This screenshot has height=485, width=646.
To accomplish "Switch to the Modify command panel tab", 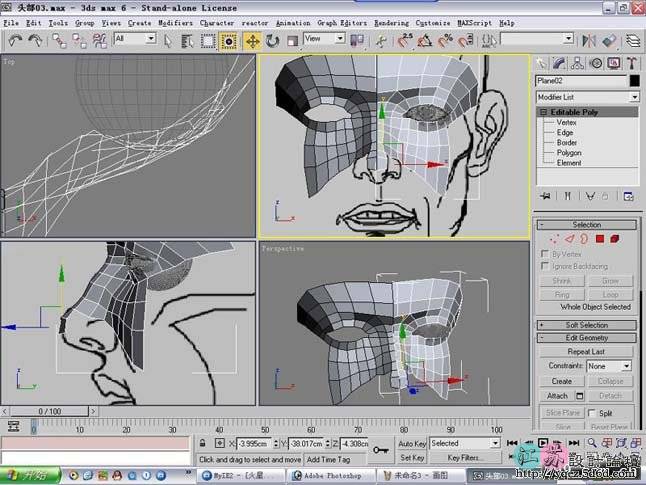I will coord(559,63).
